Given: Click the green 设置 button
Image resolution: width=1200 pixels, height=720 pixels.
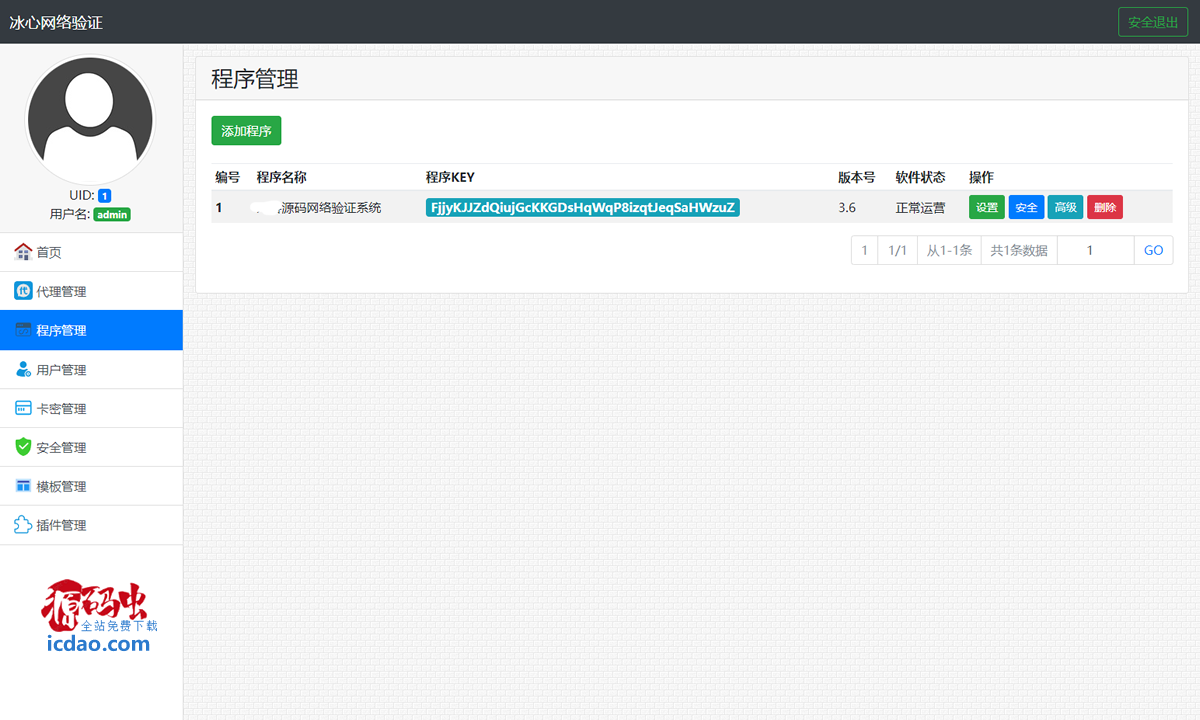Looking at the screenshot, I should pyautogui.click(x=987, y=207).
